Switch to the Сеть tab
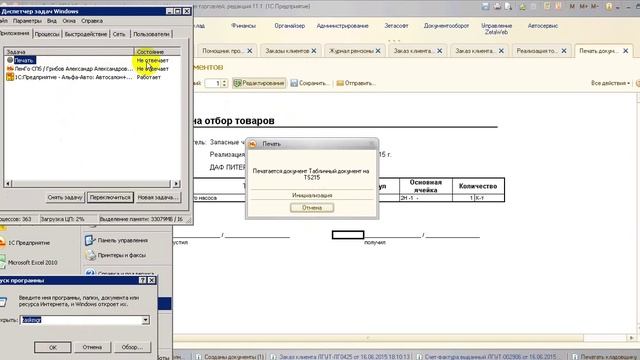The height and width of the screenshot is (360, 640). tap(119, 34)
